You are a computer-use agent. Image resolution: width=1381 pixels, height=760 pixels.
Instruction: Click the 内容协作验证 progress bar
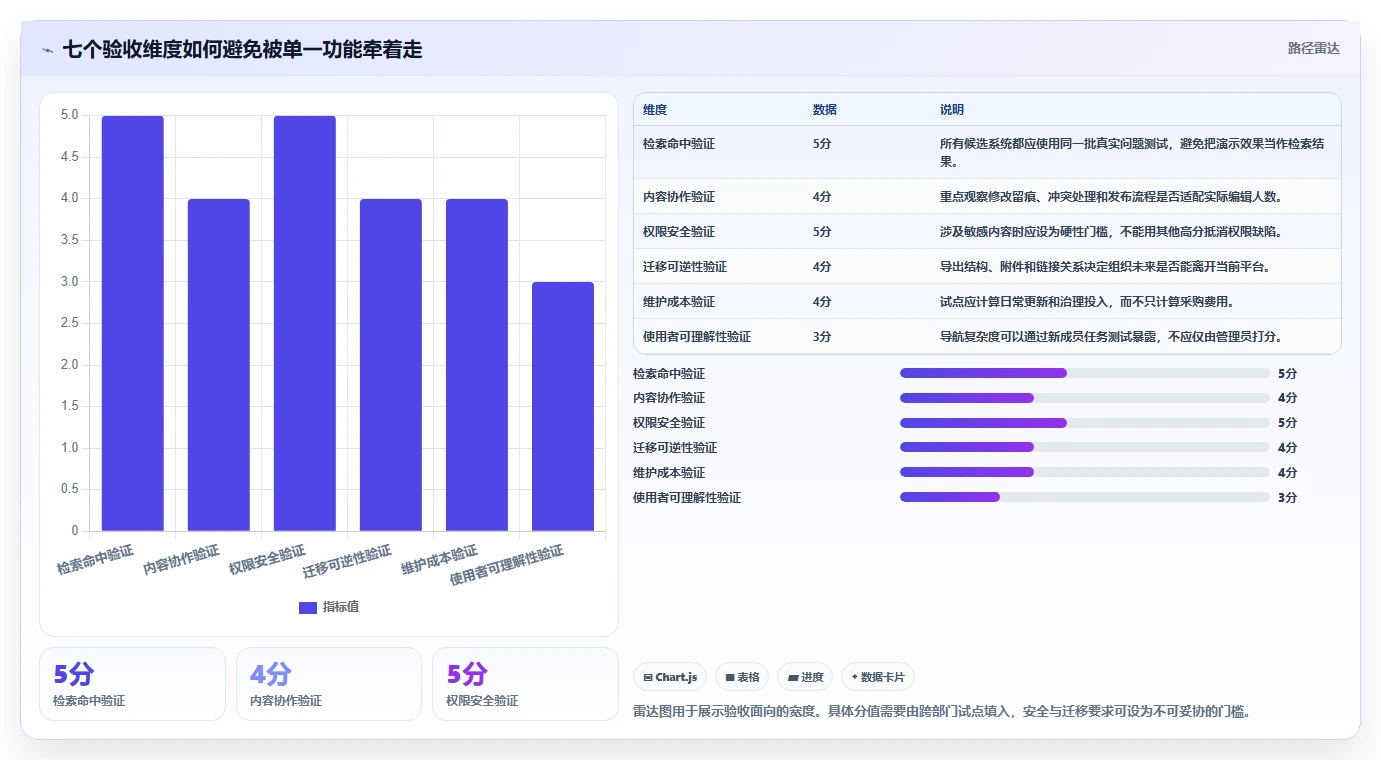coord(1084,398)
